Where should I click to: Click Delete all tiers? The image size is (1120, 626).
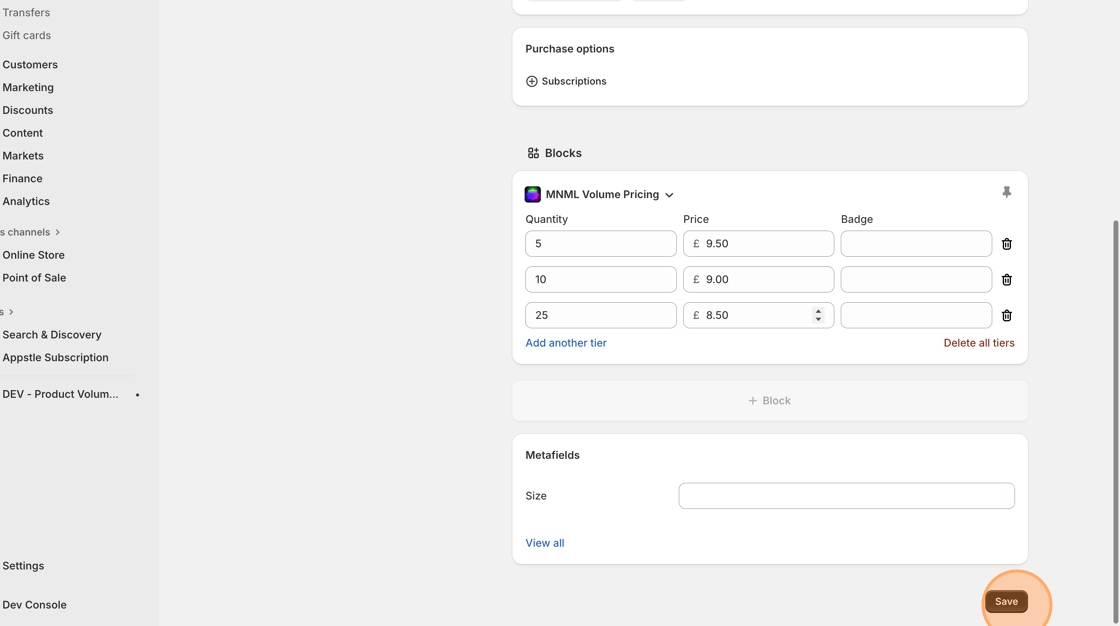(978, 343)
